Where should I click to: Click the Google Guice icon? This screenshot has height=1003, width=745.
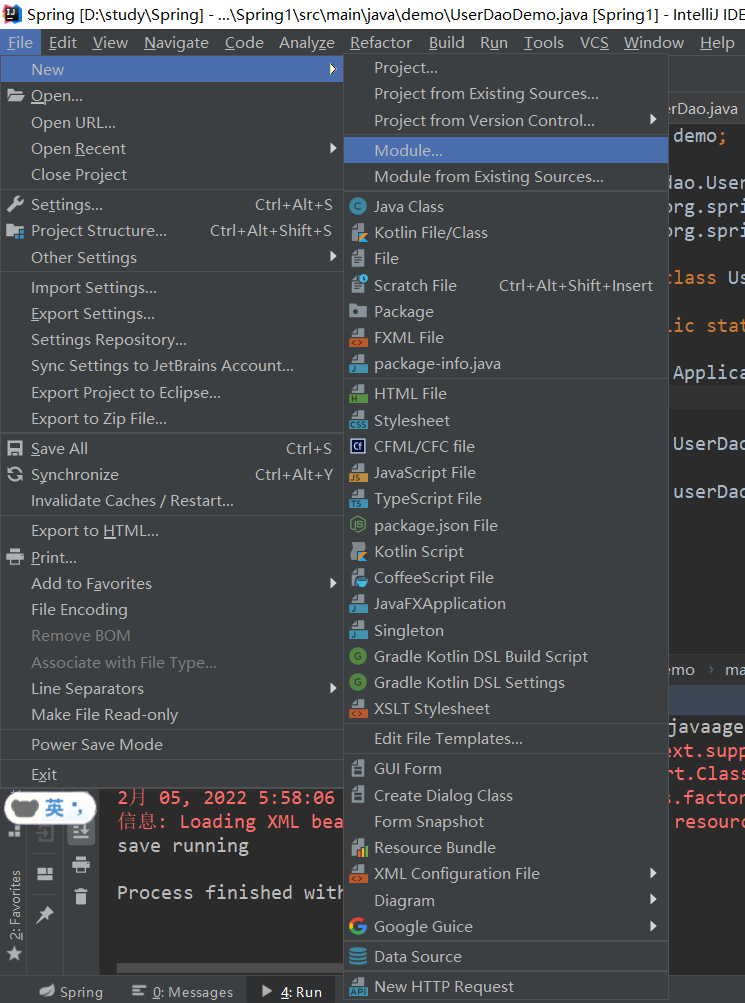pos(358,926)
